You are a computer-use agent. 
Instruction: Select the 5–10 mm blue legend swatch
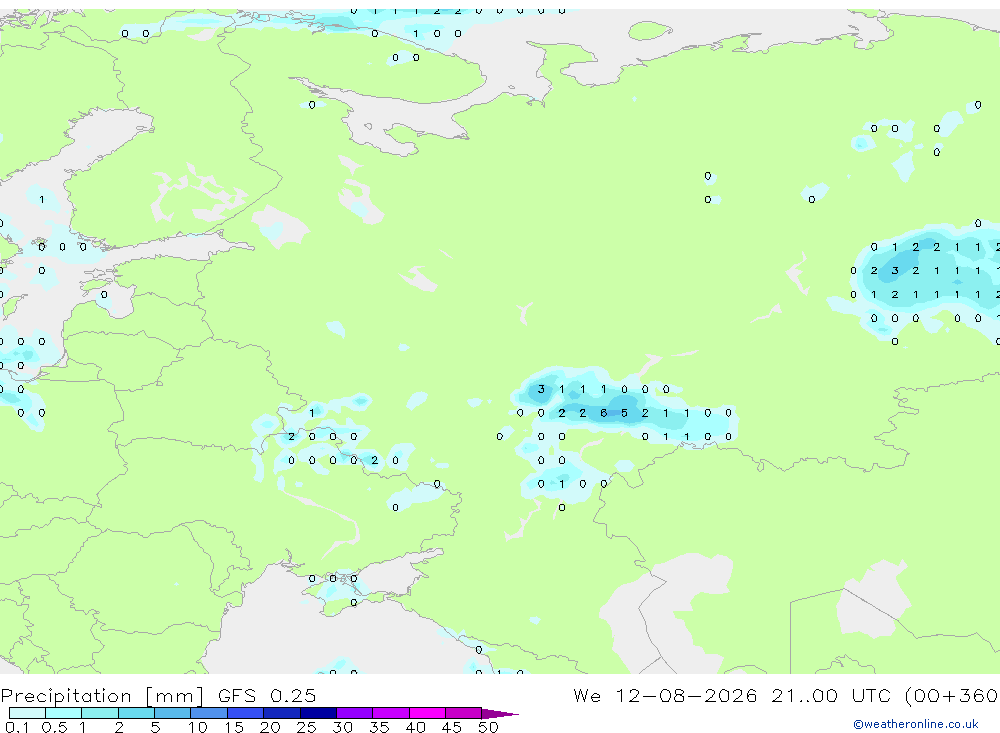pyautogui.click(x=172, y=713)
